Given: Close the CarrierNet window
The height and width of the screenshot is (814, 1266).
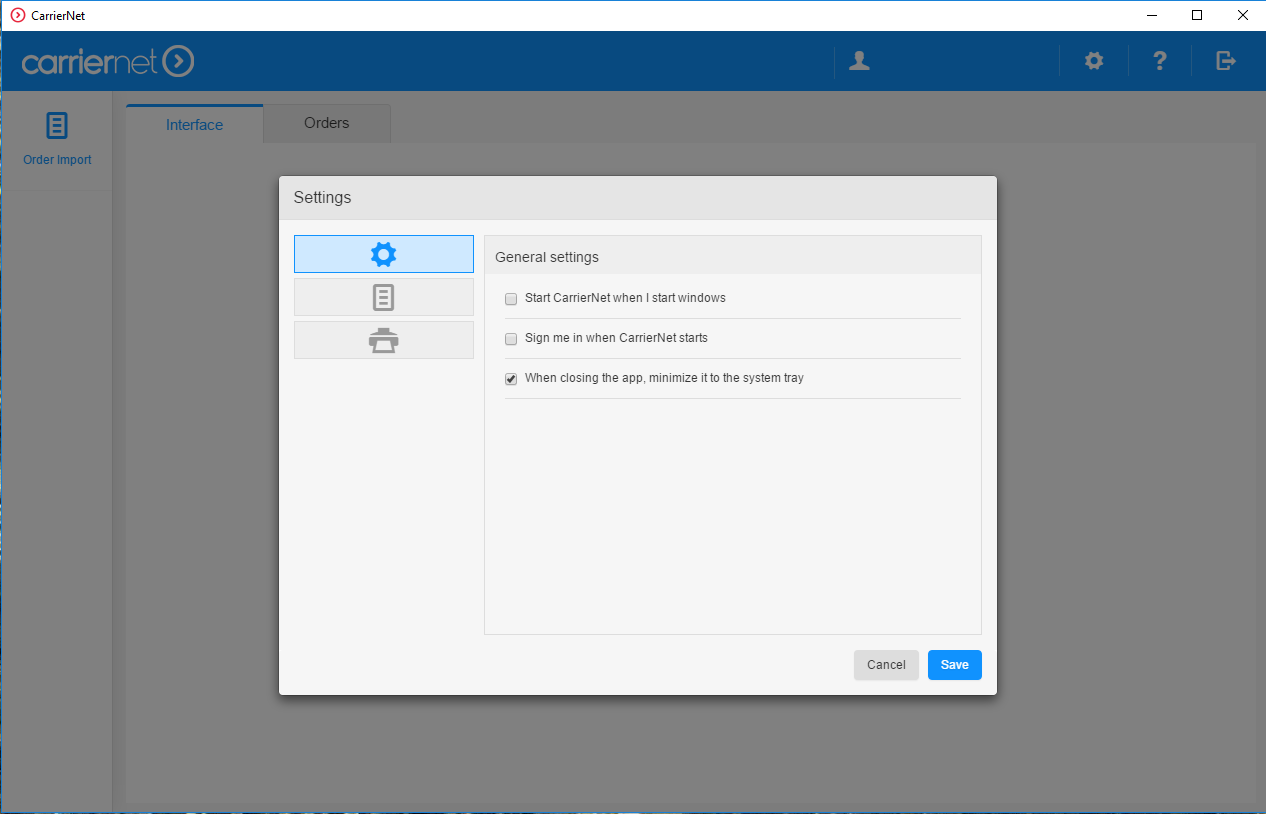Looking at the screenshot, I should (x=1243, y=15).
